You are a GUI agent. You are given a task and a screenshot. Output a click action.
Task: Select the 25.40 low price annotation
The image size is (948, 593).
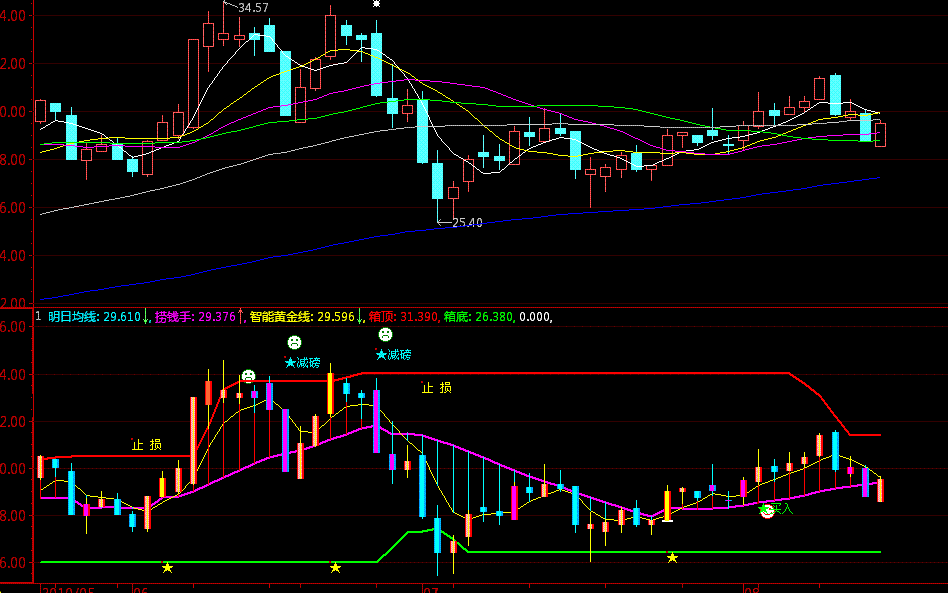pos(467,222)
